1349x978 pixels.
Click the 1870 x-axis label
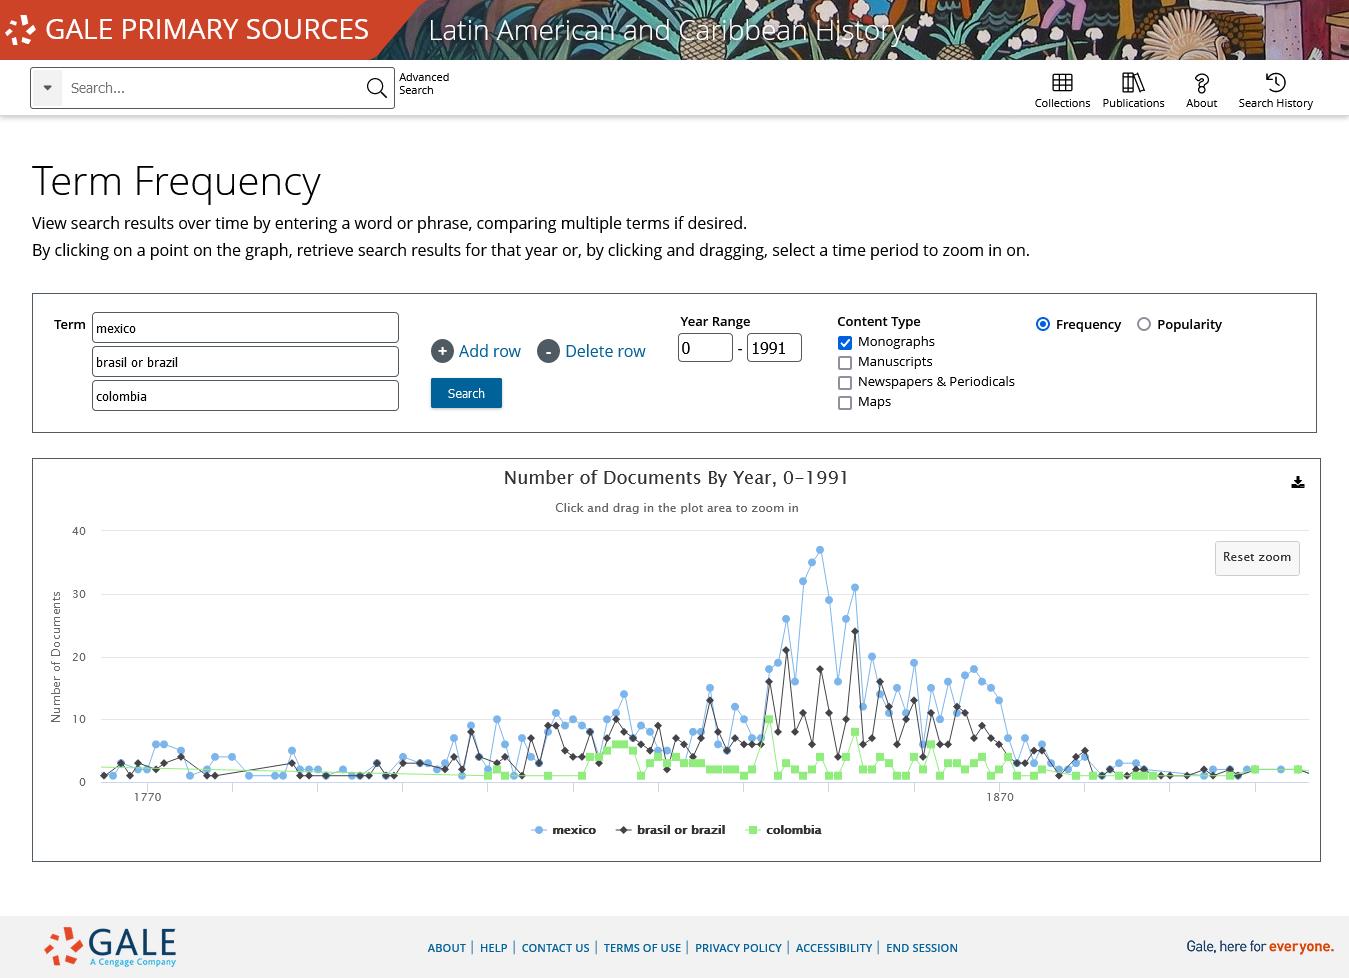click(x=1000, y=797)
